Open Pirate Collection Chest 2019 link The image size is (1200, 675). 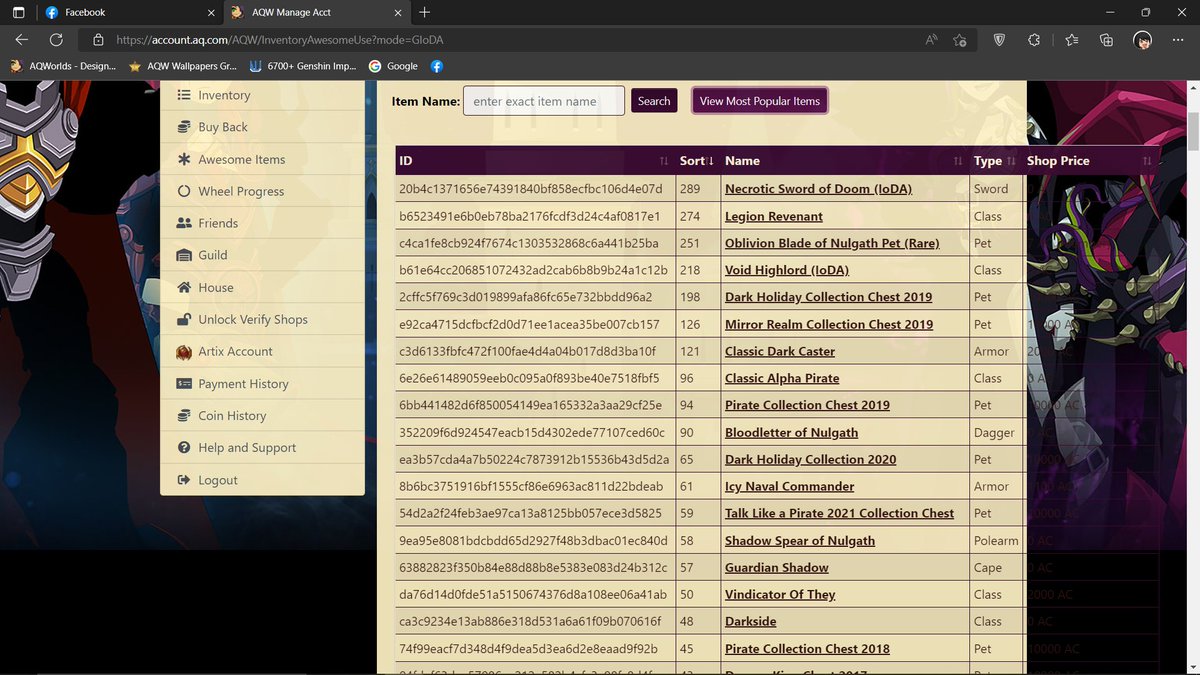[807, 405]
